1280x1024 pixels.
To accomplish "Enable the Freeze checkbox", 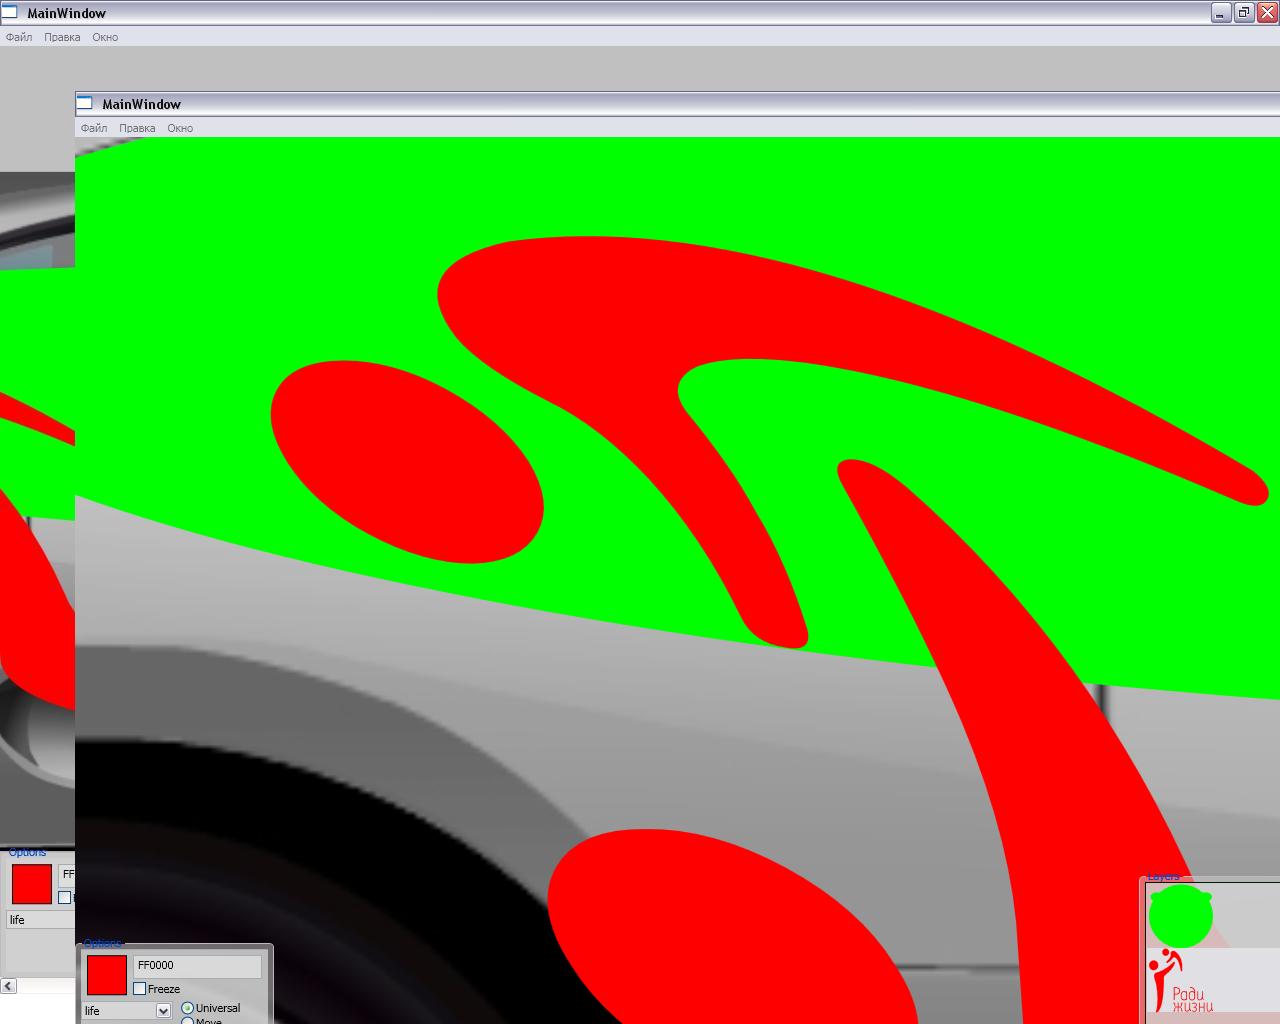I will (140, 989).
